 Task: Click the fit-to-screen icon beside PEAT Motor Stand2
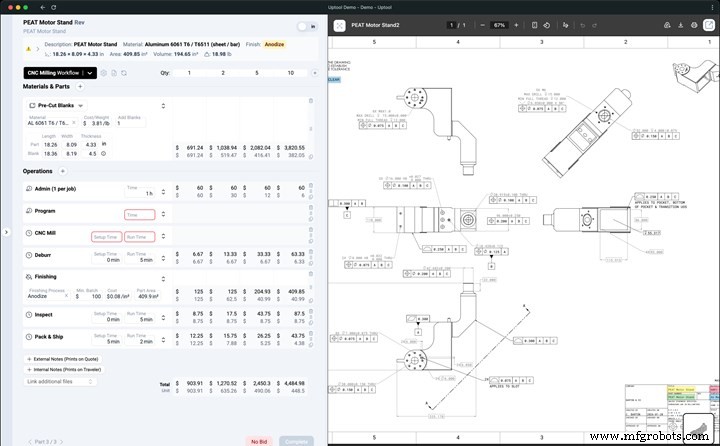[x=339, y=25]
